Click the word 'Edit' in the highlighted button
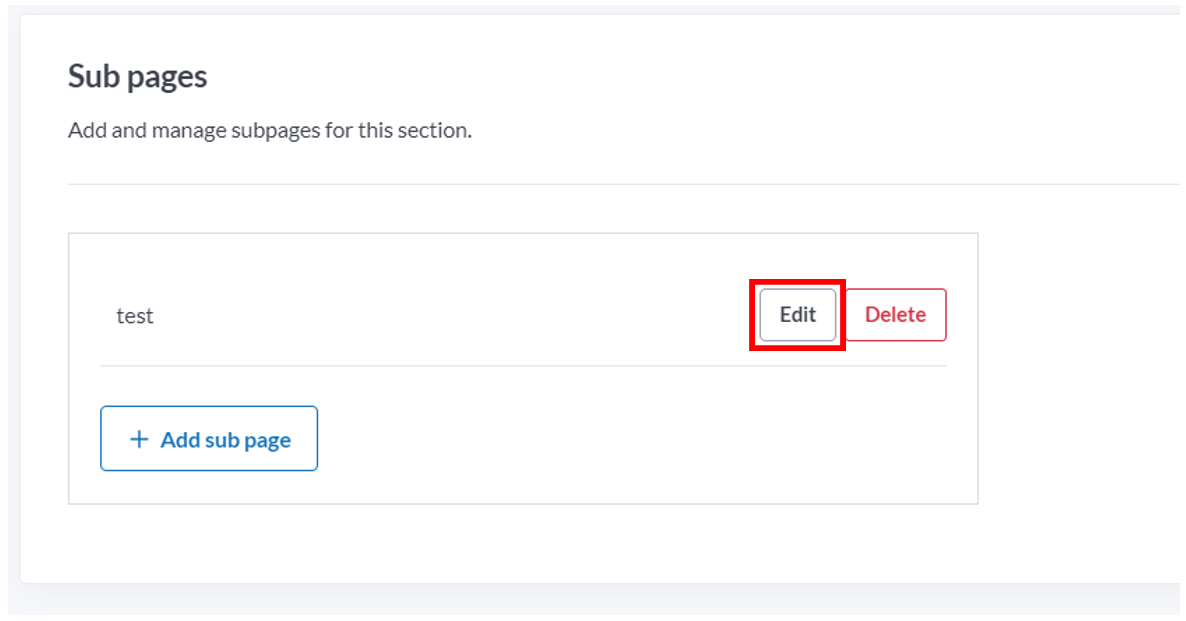Image resolution: width=1186 pixels, height=621 pixels. [798, 315]
